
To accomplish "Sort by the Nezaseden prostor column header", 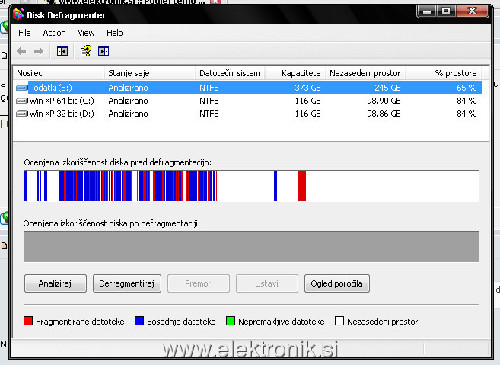I will click(x=365, y=73).
